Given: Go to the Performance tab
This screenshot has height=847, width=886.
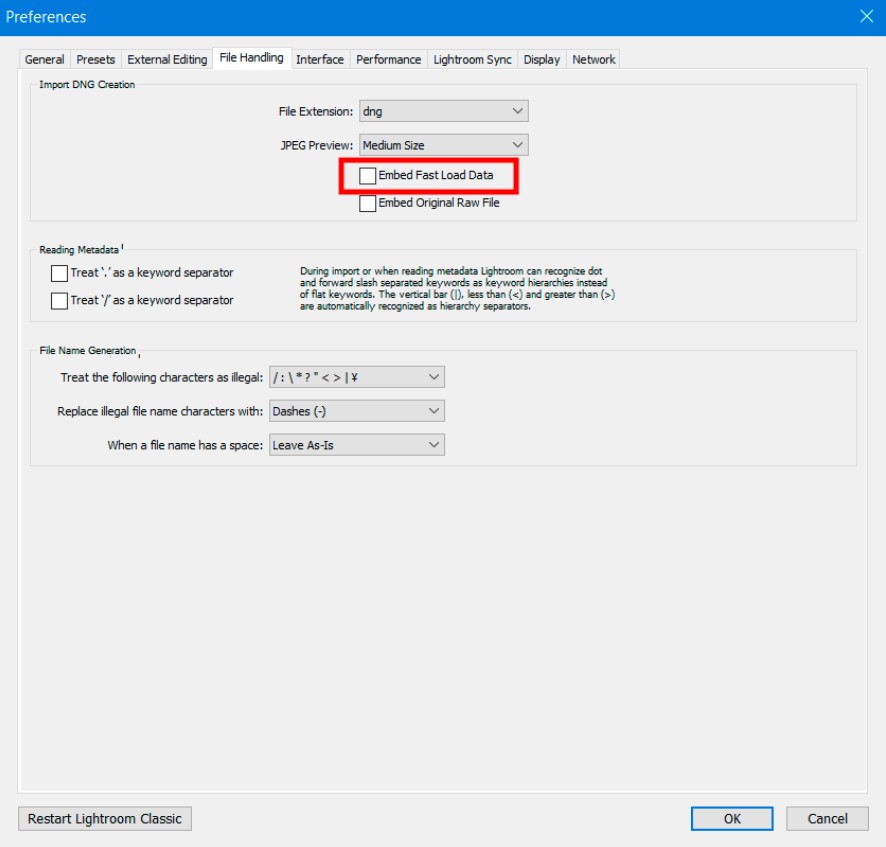Looking at the screenshot, I should tap(388, 59).
